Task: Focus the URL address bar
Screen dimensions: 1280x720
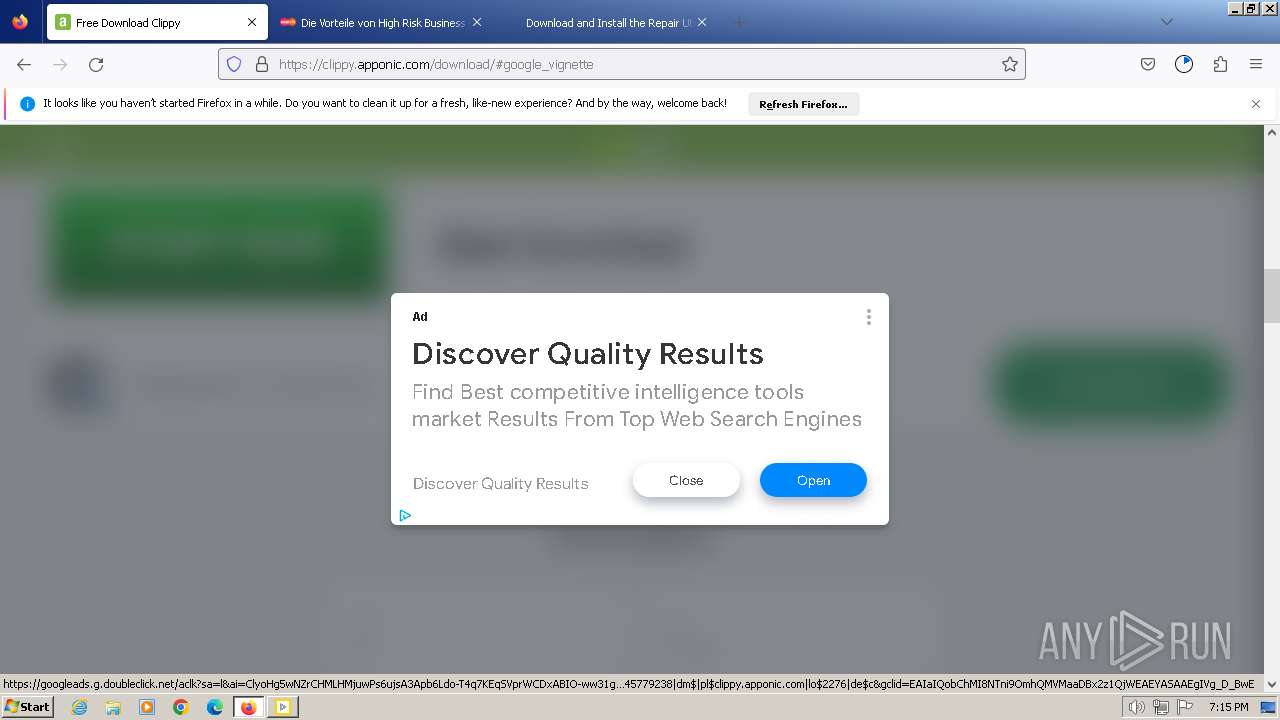Action: point(621,64)
